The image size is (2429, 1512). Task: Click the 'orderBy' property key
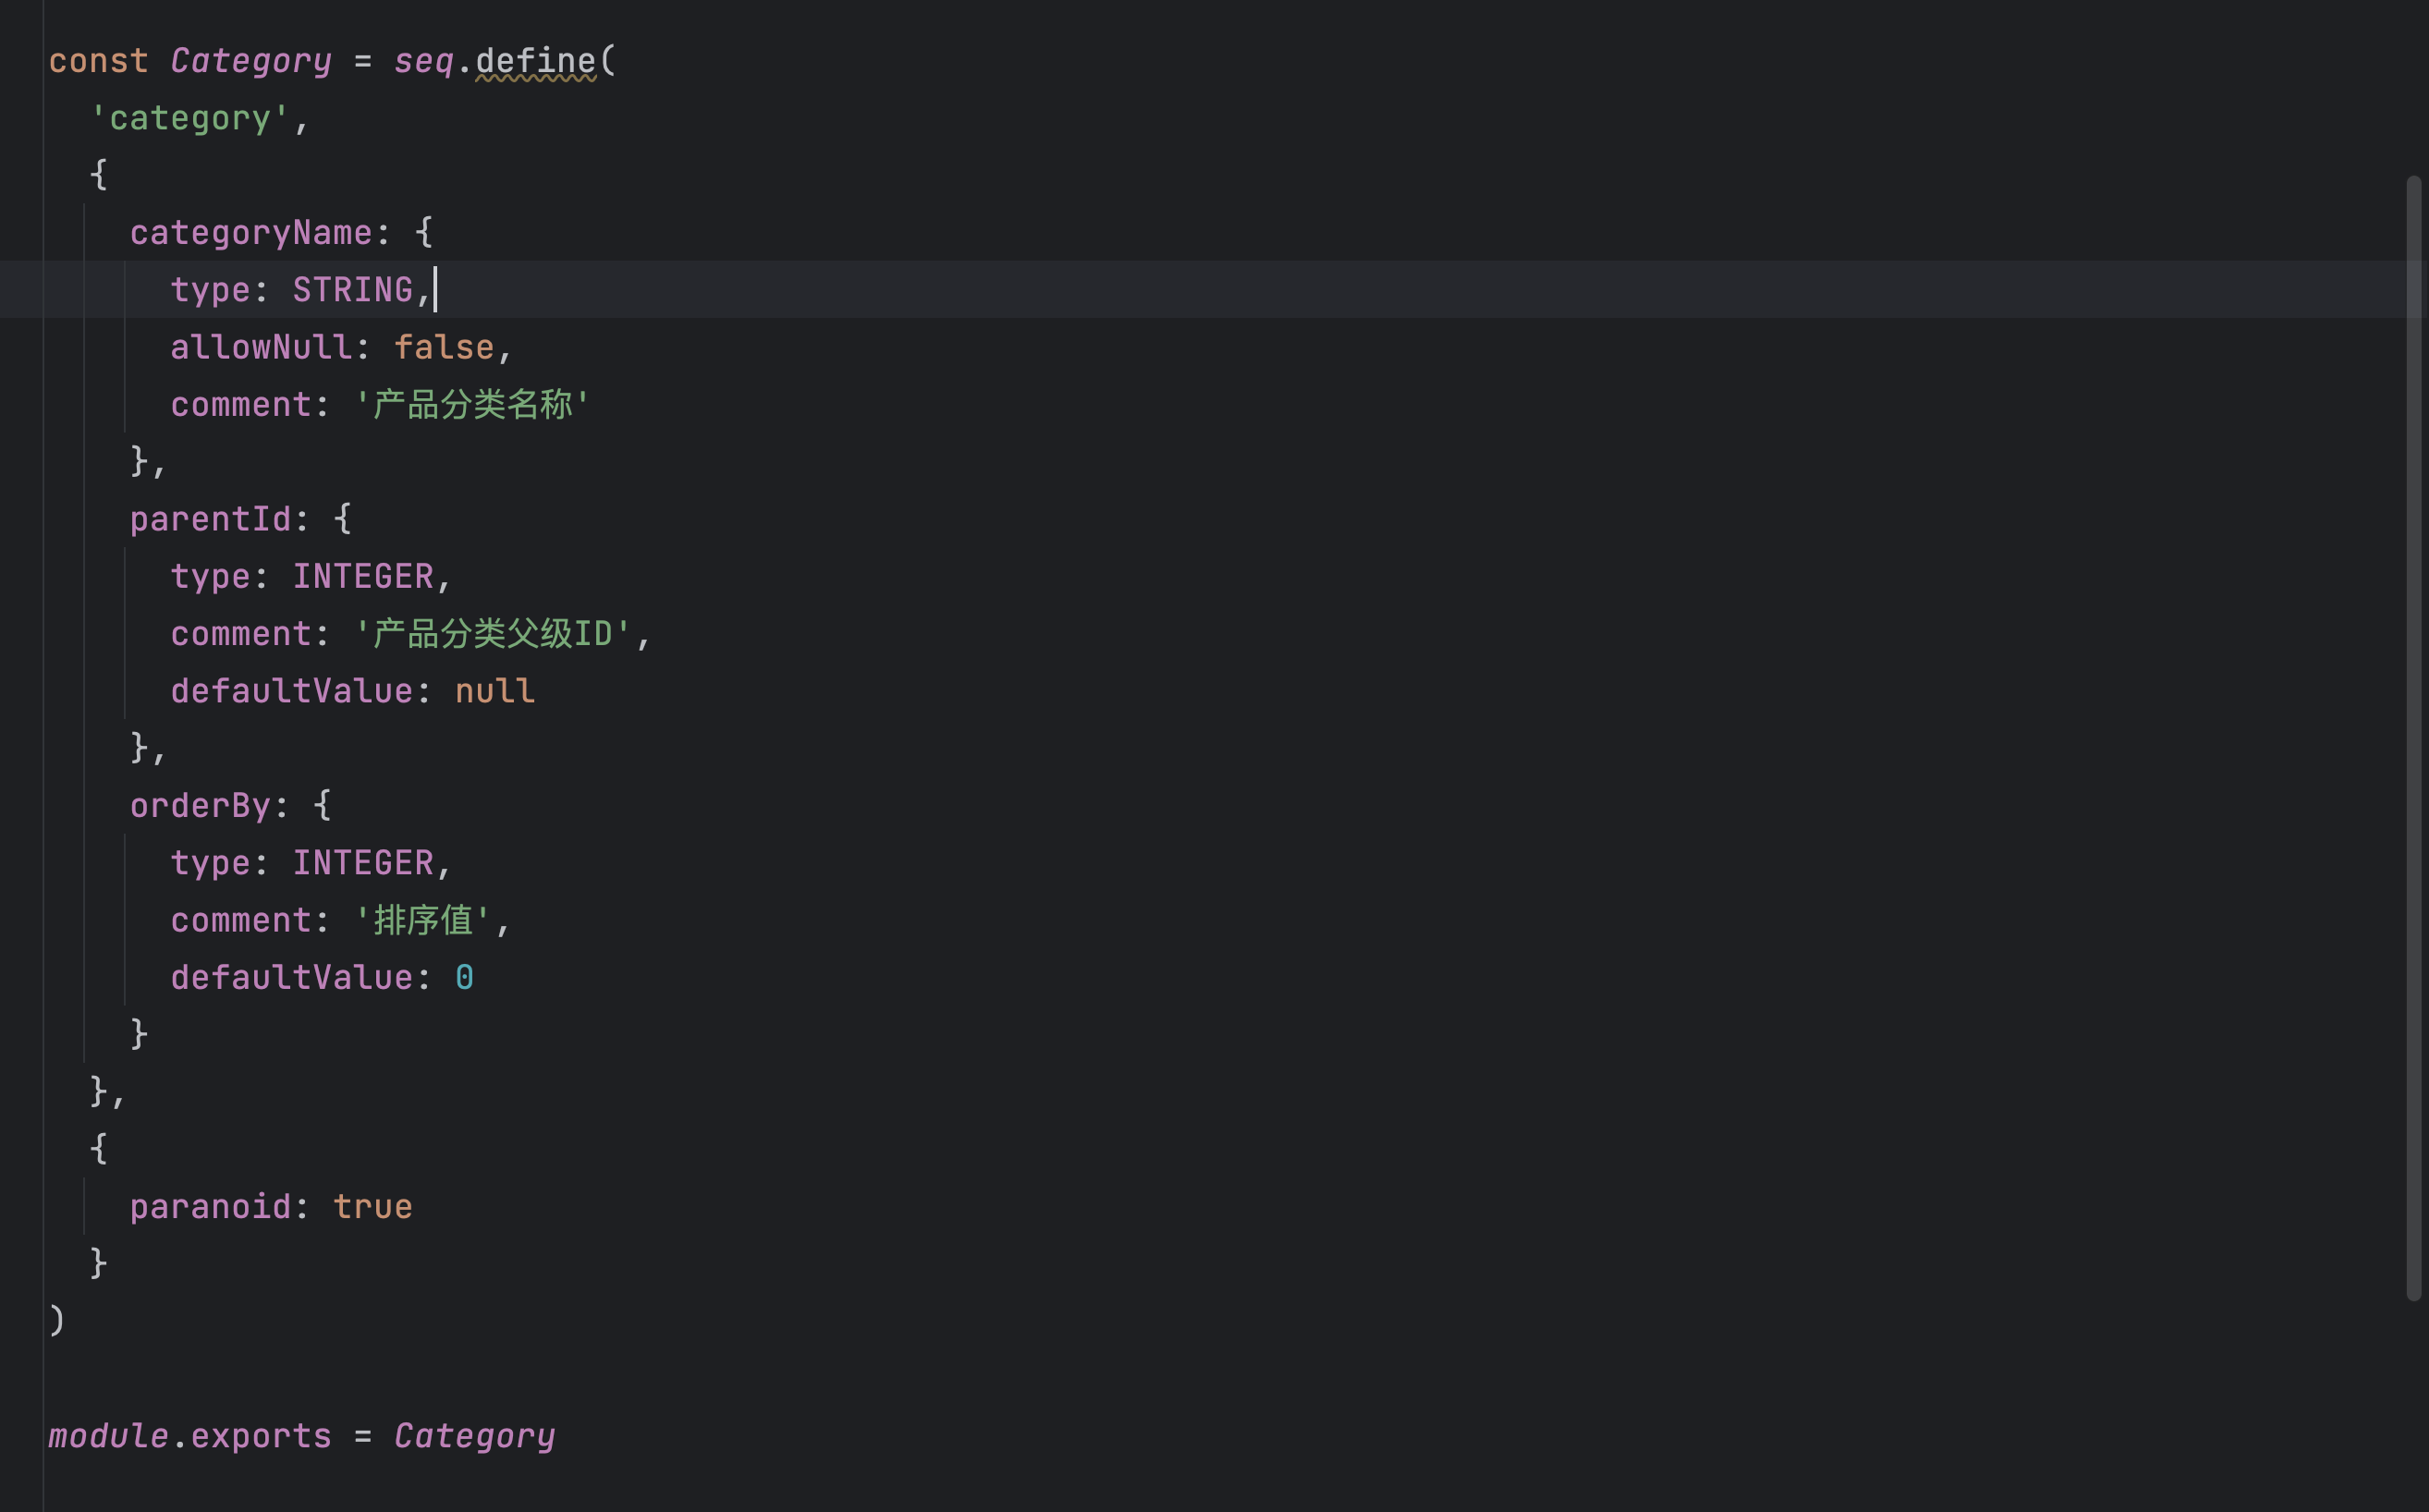[200, 806]
